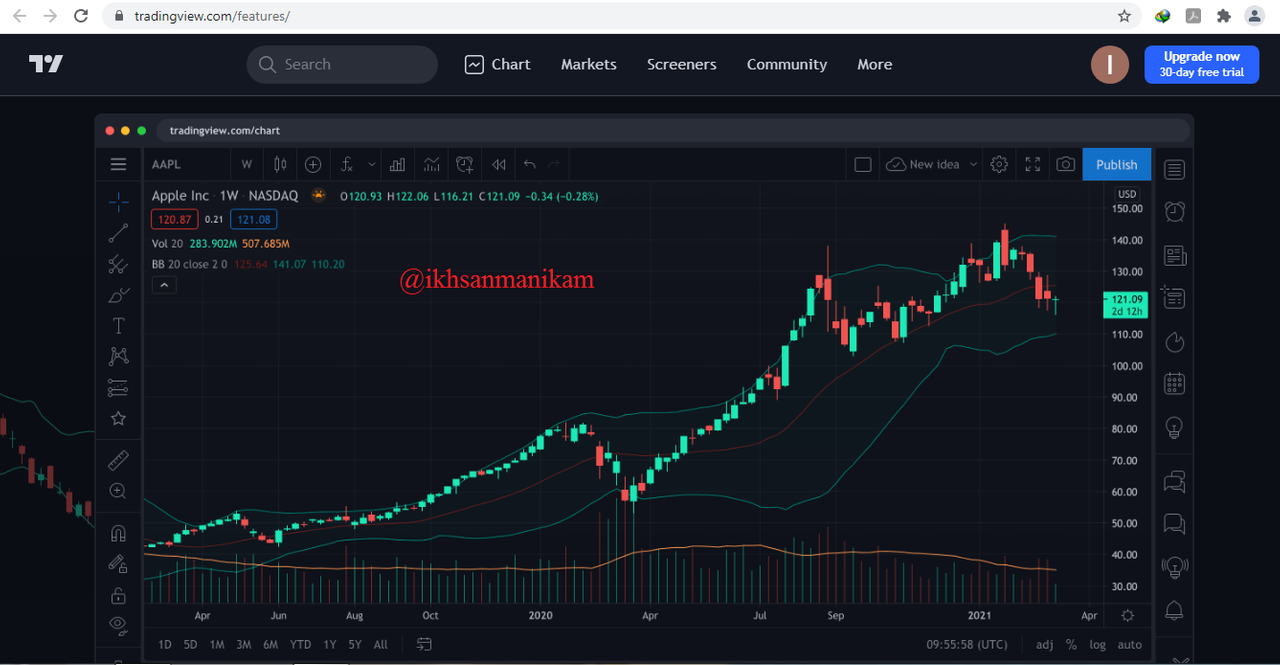This screenshot has width=1280, height=665.
Task: Select the YTD time range
Action: (300, 644)
